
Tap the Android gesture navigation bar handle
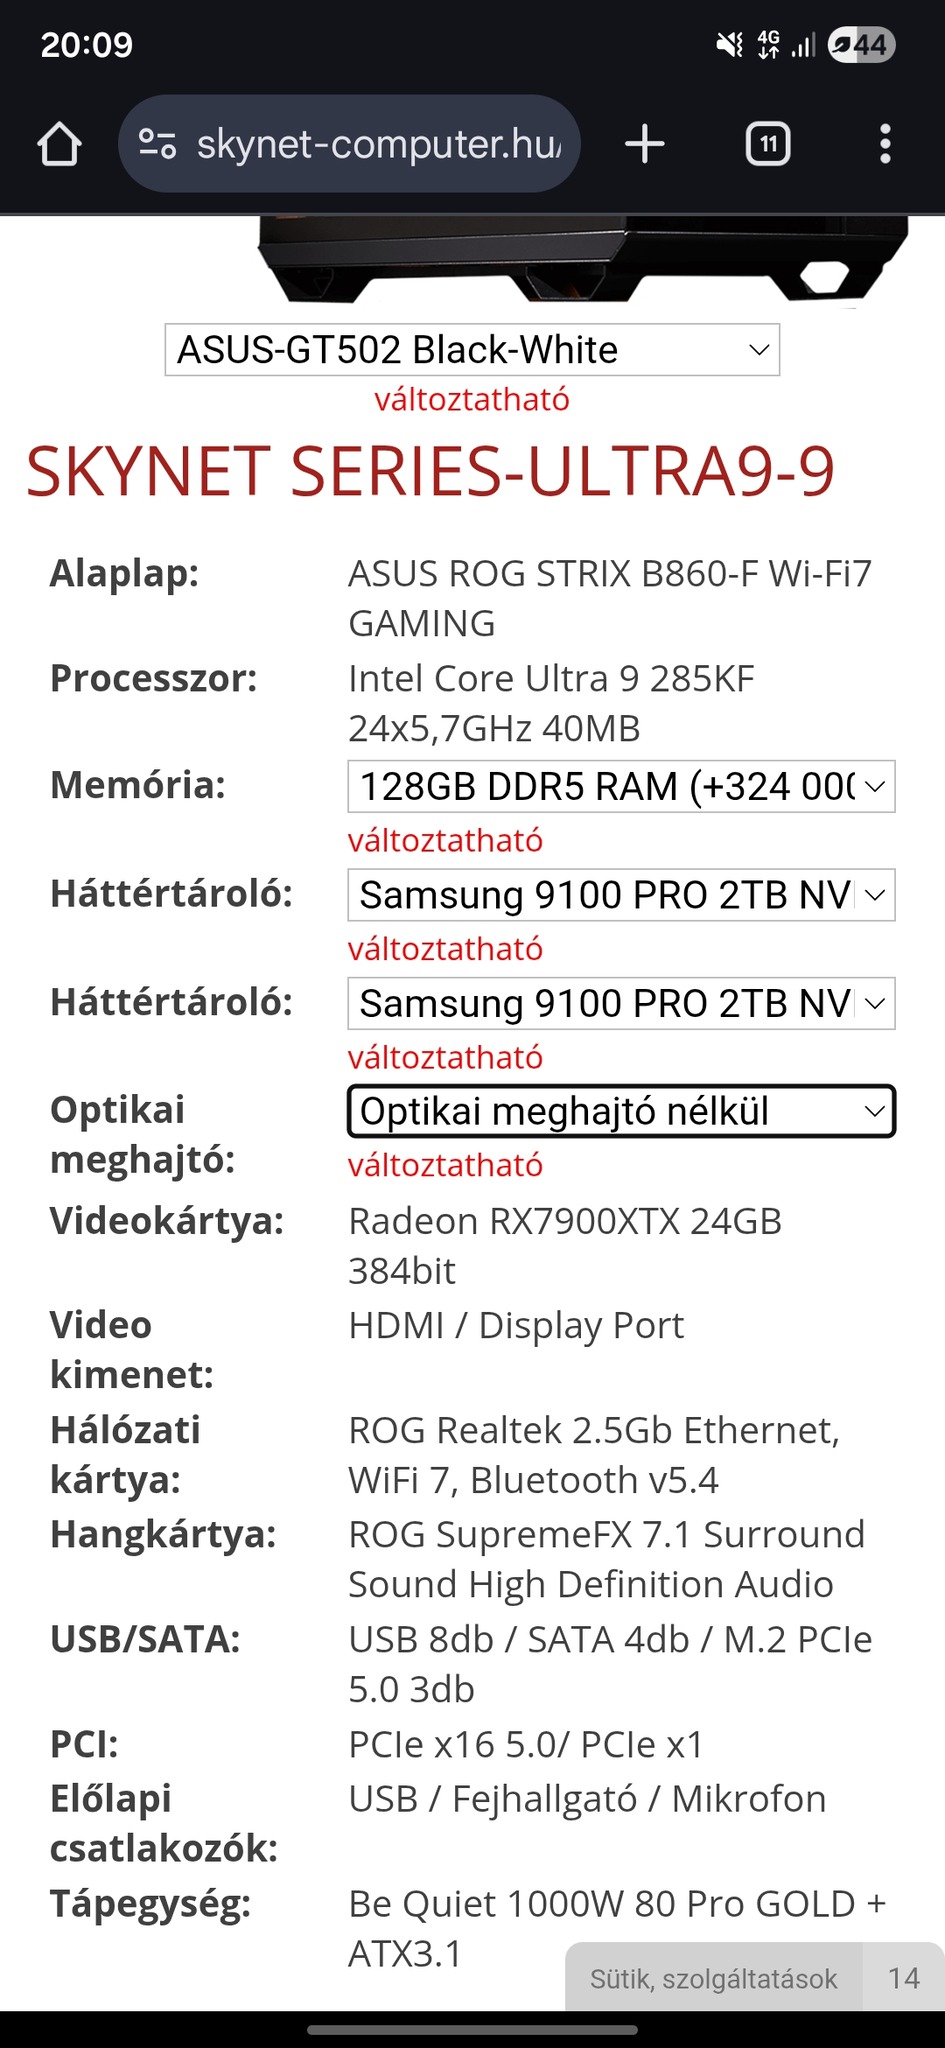472,2030
